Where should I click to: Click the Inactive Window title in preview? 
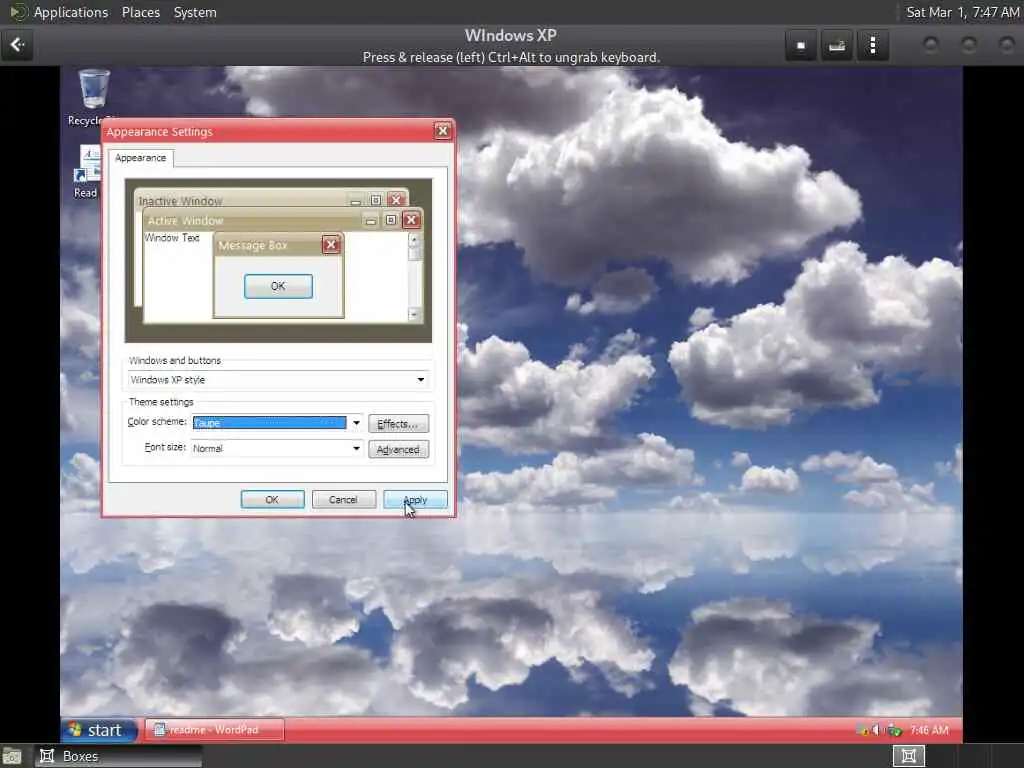pos(180,201)
